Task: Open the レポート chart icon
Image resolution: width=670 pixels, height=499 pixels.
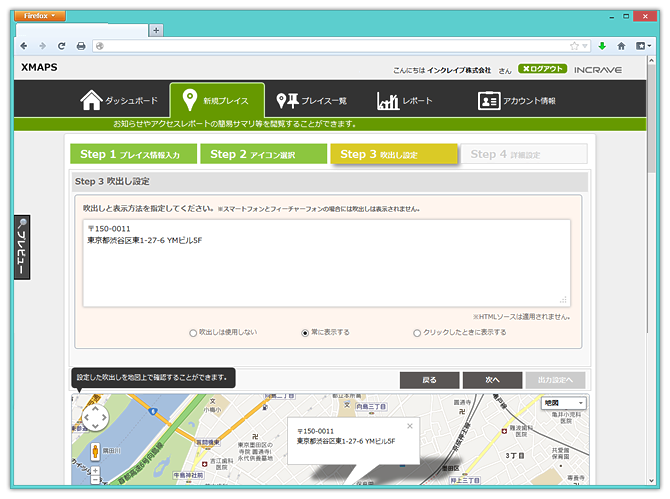Action: (x=388, y=101)
